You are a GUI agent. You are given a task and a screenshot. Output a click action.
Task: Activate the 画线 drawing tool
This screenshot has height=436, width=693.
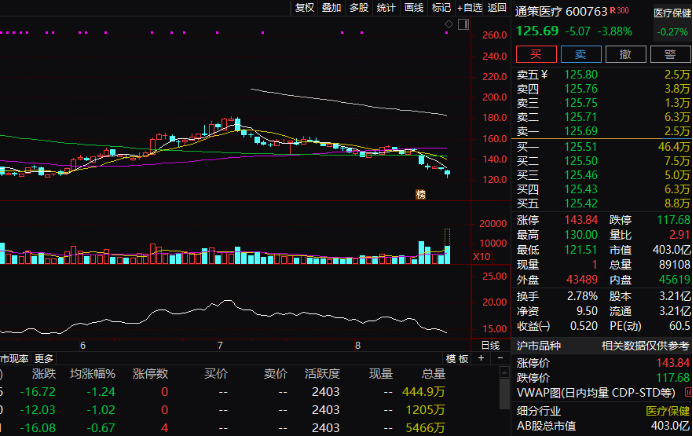(x=413, y=7)
